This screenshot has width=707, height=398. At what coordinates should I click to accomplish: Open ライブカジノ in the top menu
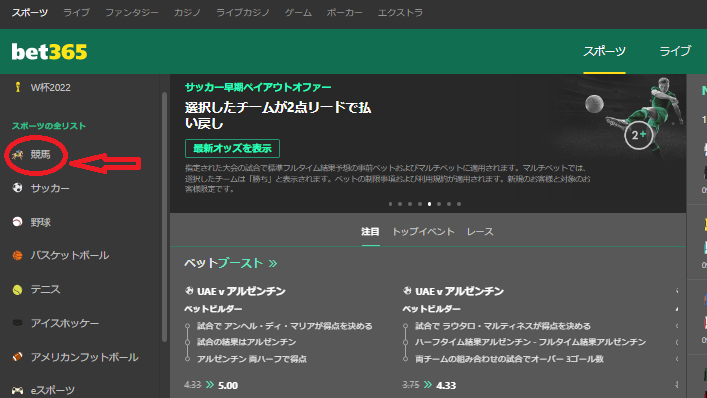pyautogui.click(x=243, y=13)
